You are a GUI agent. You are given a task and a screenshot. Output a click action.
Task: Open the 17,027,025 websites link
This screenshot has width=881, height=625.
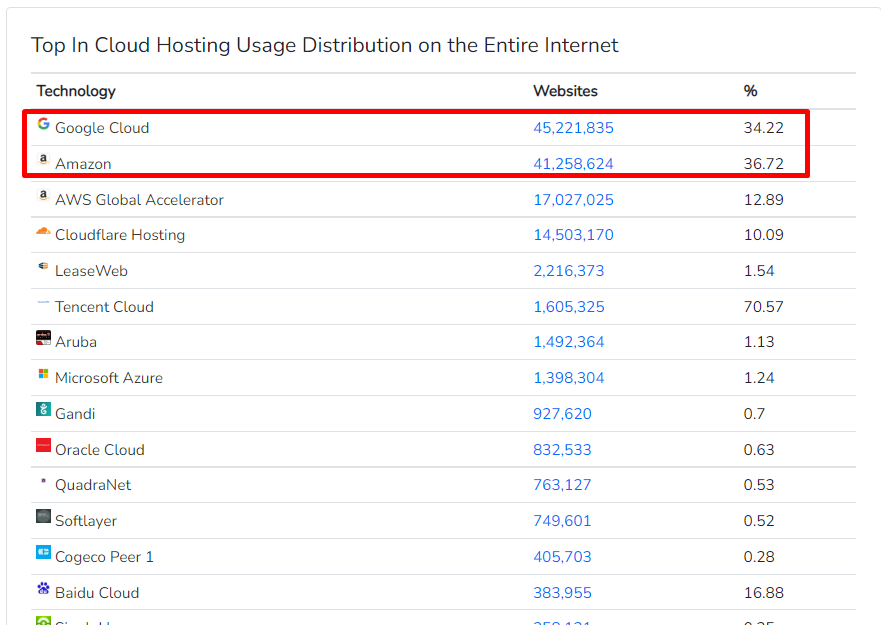(573, 200)
